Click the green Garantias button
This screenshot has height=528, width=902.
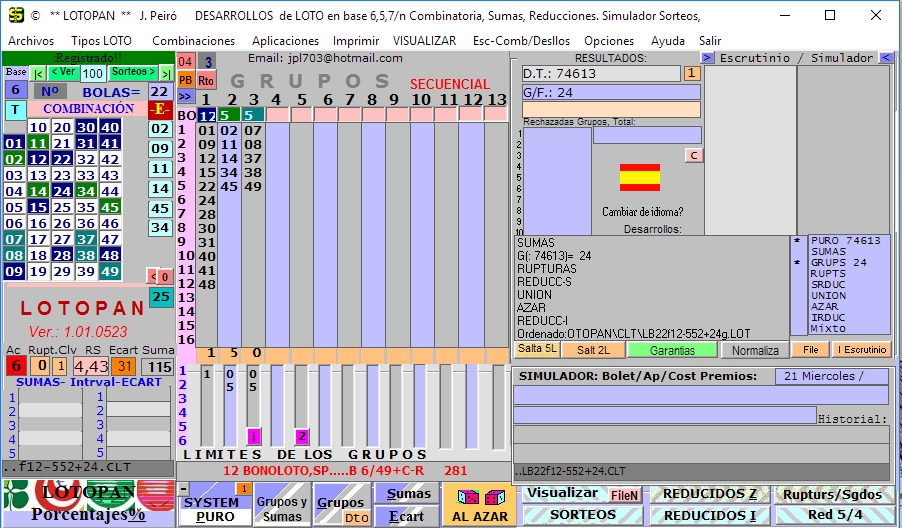[x=672, y=350]
